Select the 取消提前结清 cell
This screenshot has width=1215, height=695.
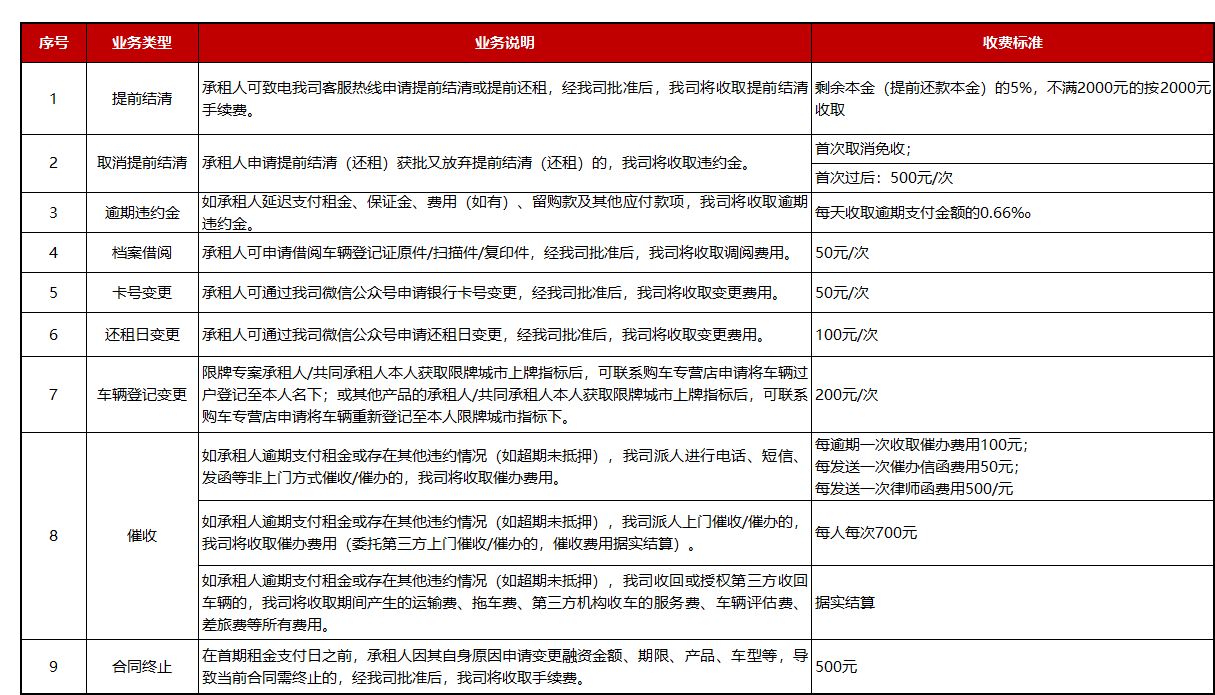(x=141, y=163)
